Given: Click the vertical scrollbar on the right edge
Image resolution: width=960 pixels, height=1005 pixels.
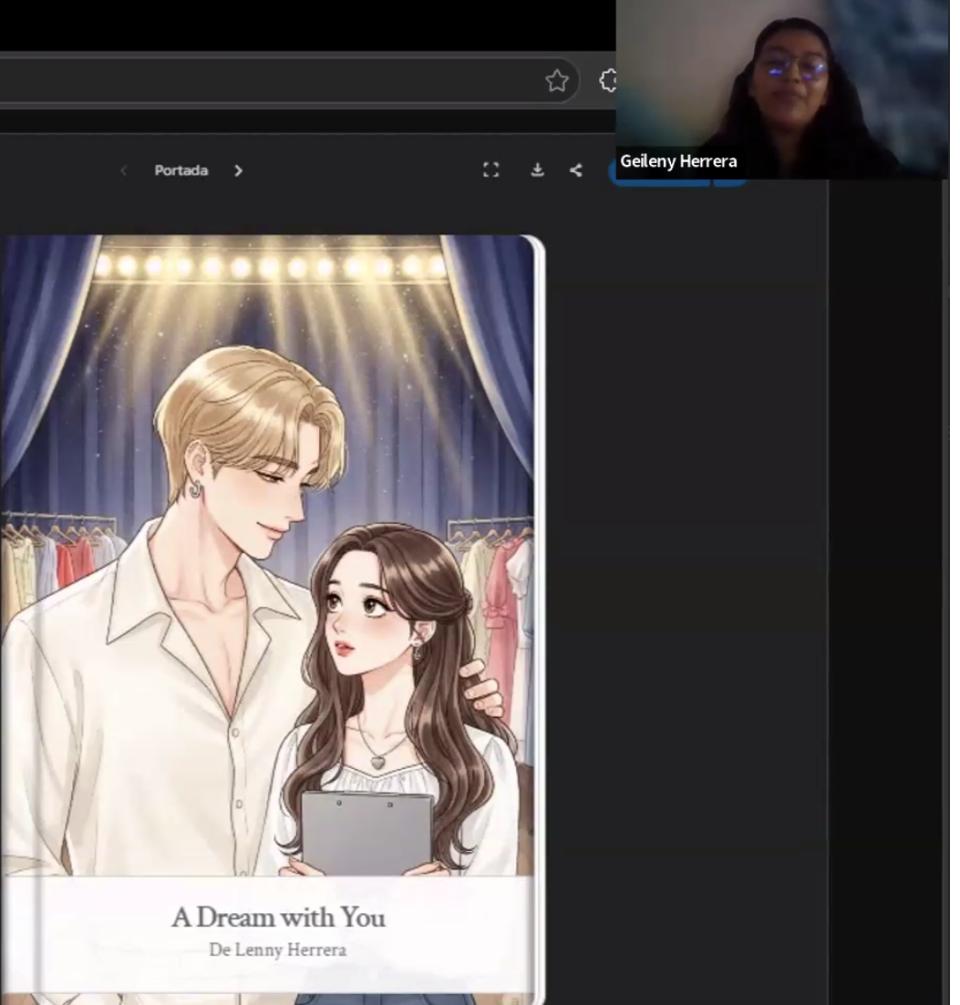Looking at the screenshot, I should [x=945, y=590].
